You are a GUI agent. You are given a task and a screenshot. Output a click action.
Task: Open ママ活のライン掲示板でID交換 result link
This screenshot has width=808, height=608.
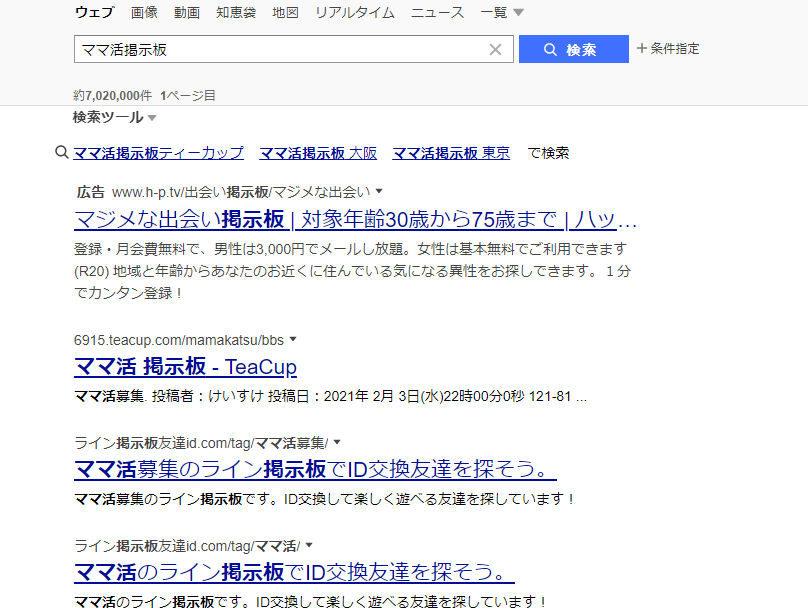294,572
